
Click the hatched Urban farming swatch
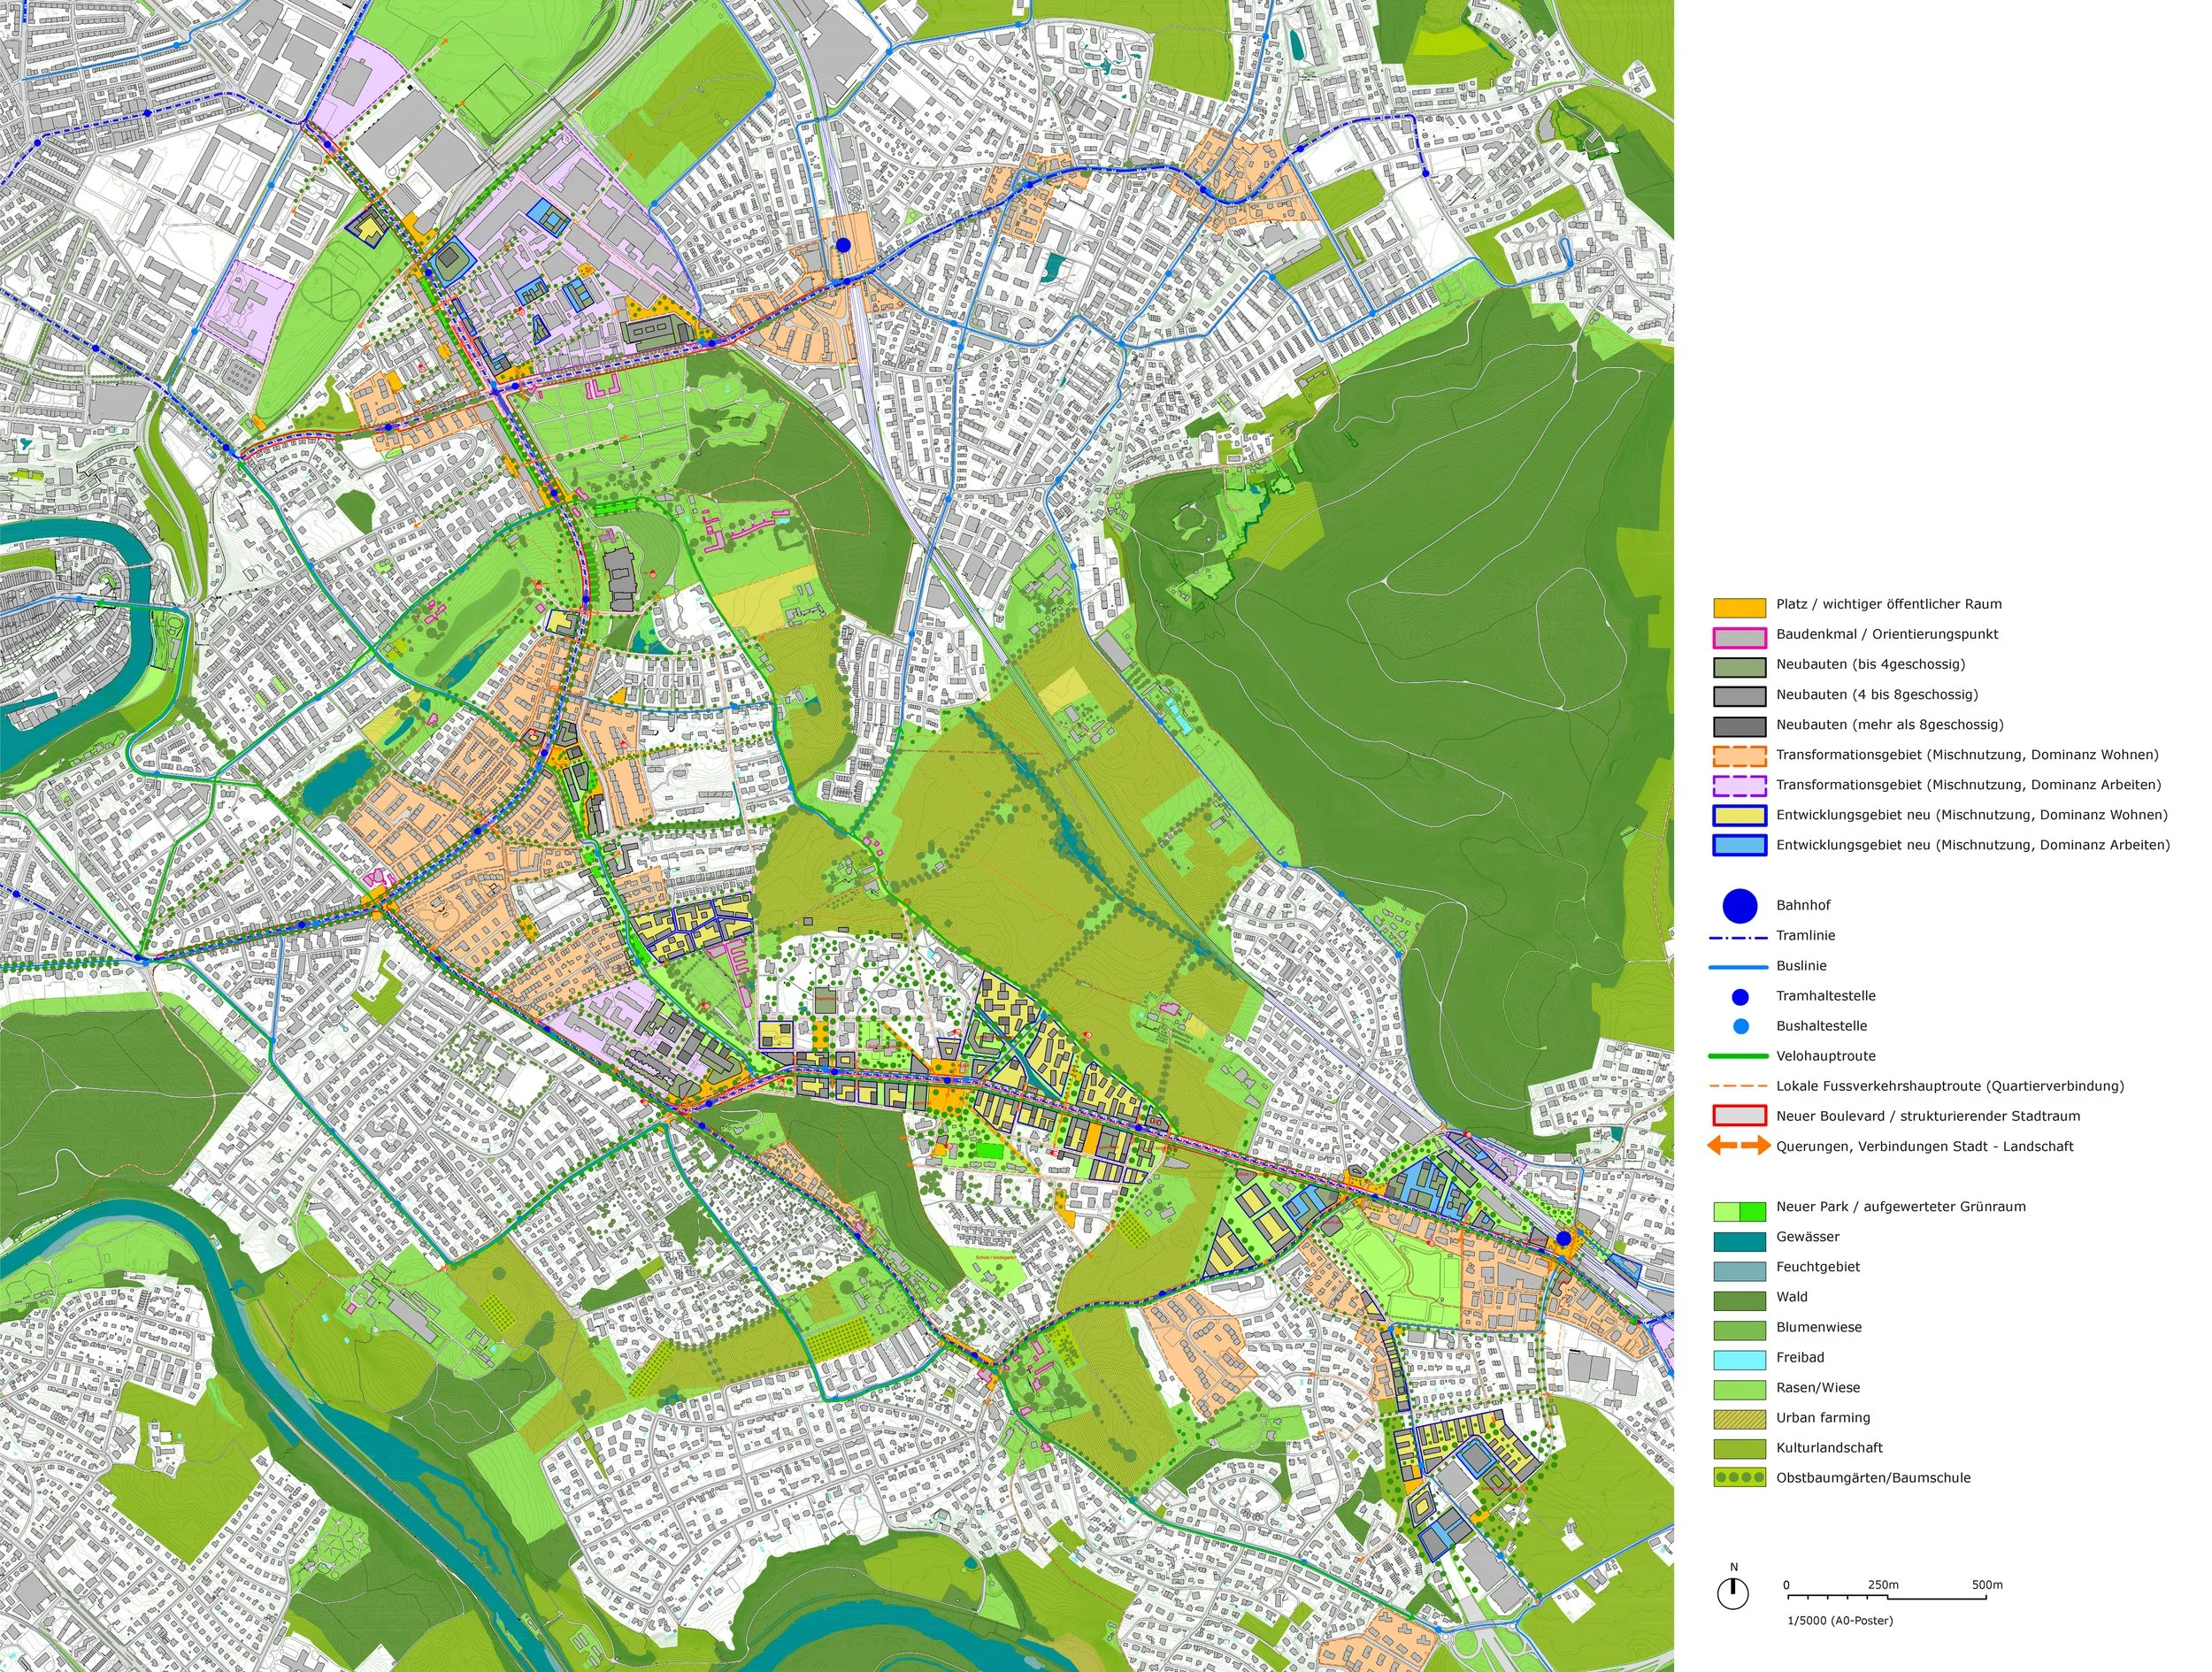pyautogui.click(x=1739, y=1418)
